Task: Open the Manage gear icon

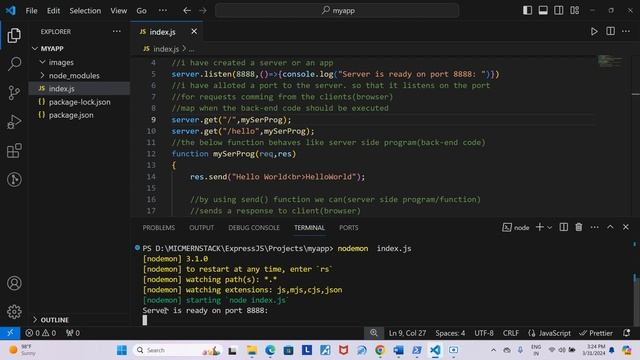Action: coord(14,311)
